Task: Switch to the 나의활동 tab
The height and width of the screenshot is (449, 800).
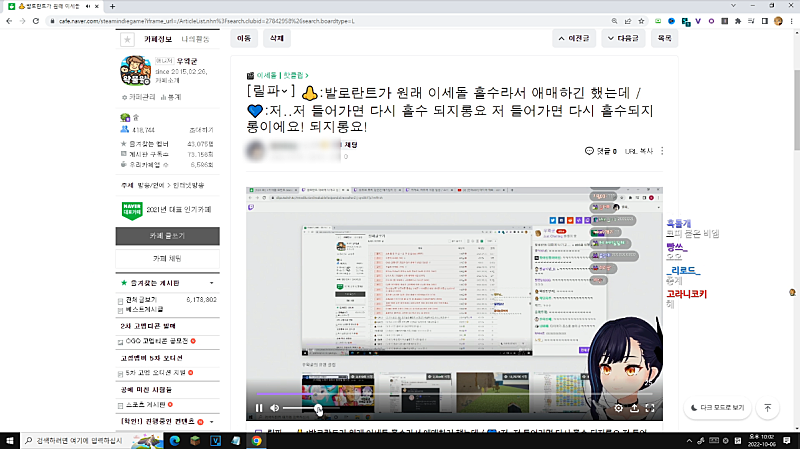Action: [x=195, y=39]
